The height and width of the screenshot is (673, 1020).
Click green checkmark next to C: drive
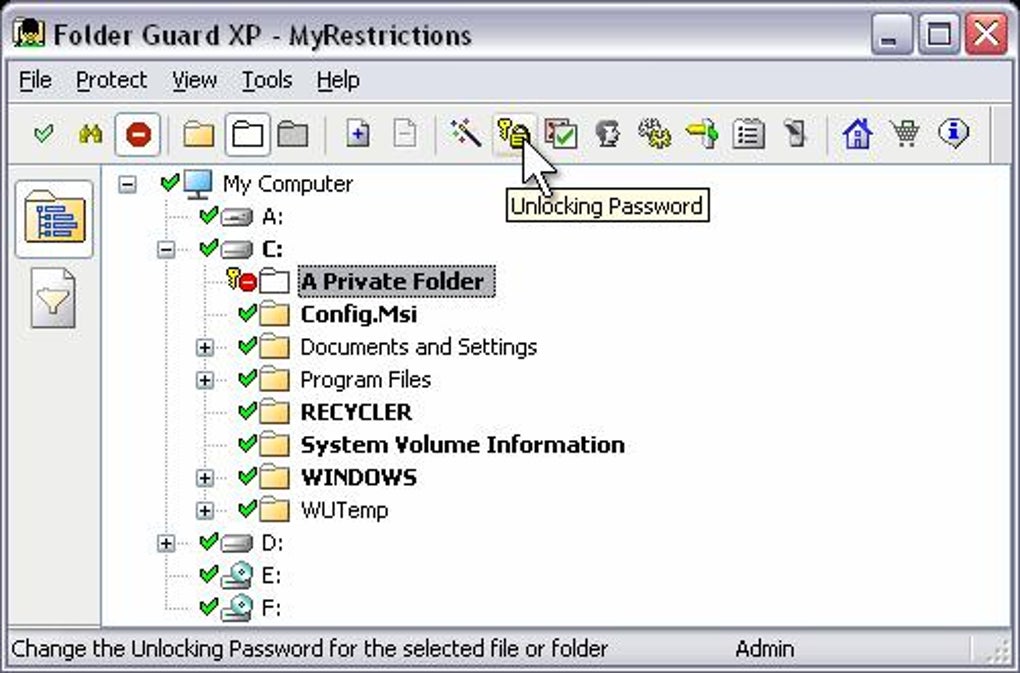(x=208, y=248)
